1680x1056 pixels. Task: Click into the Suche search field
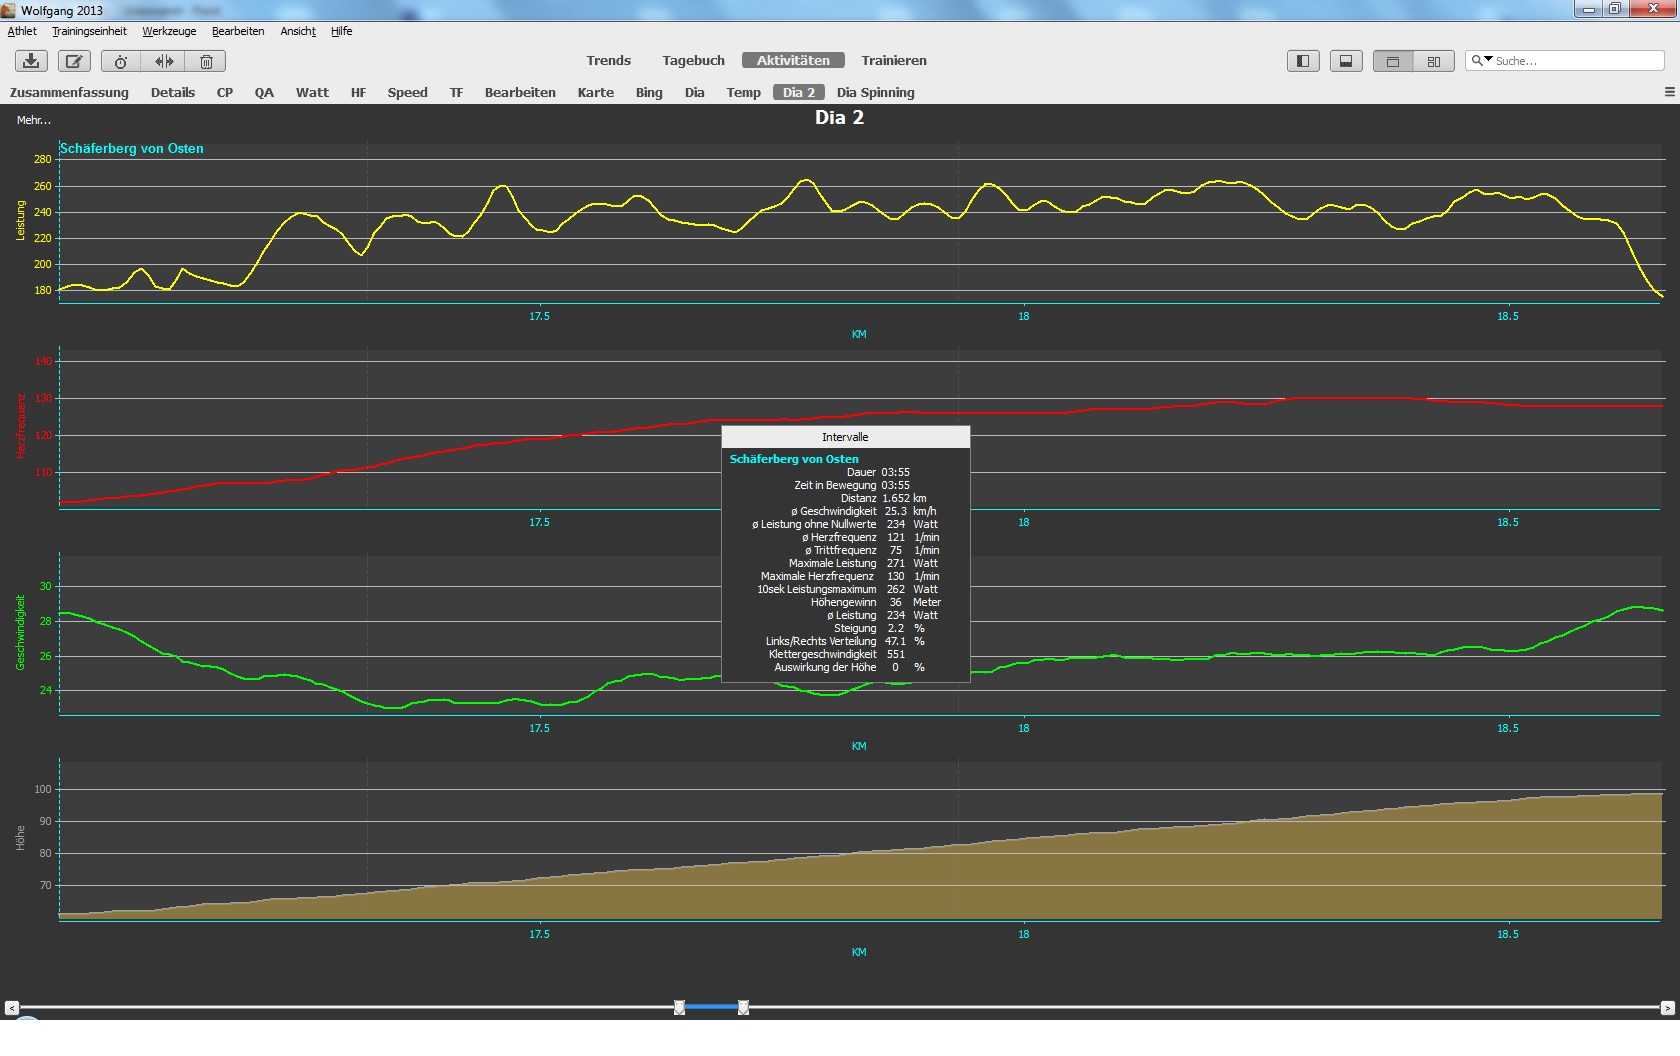coord(1575,61)
